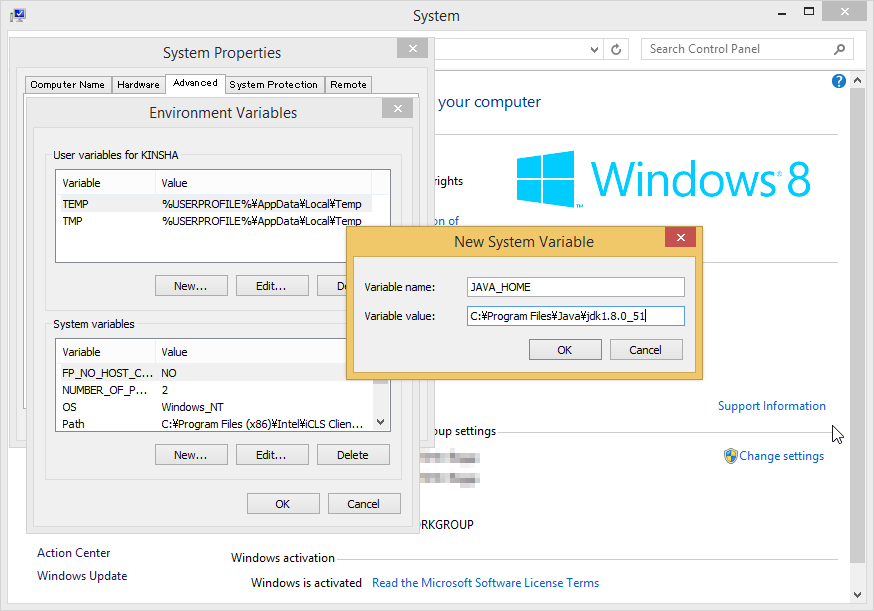Open the Support Information link
The width and height of the screenshot is (874, 611).
point(771,406)
